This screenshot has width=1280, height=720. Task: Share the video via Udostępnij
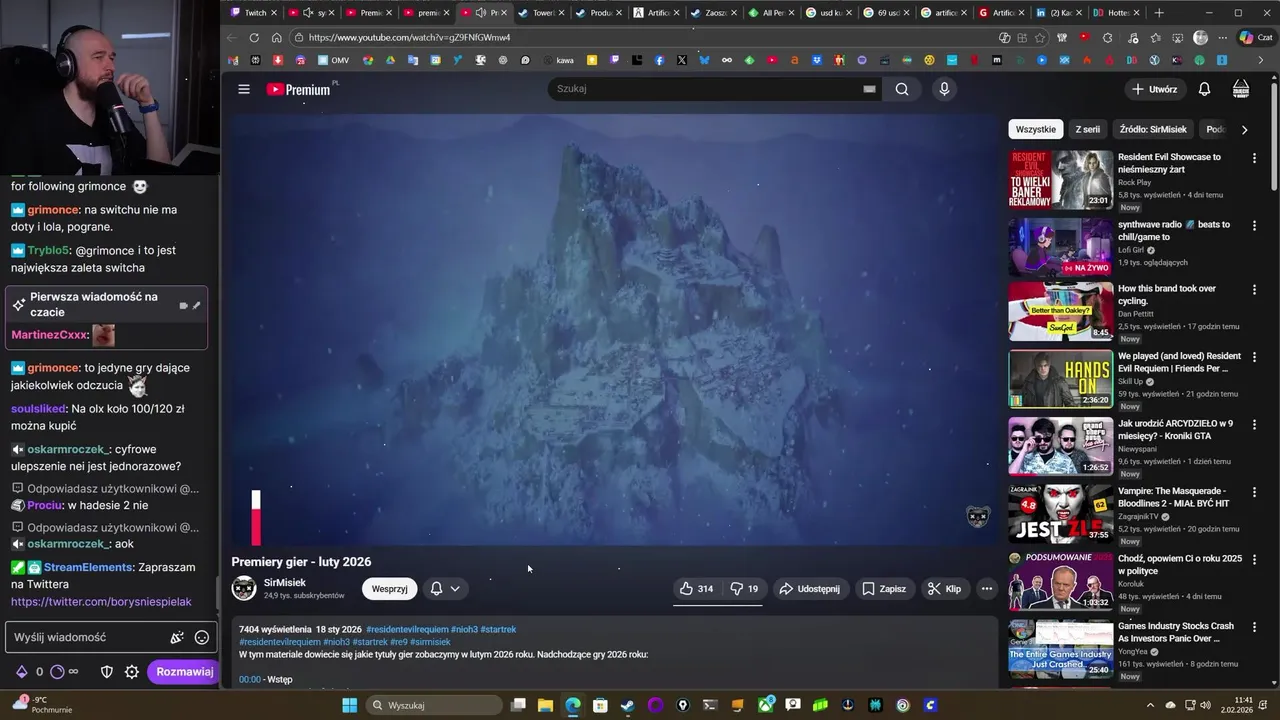coord(809,589)
